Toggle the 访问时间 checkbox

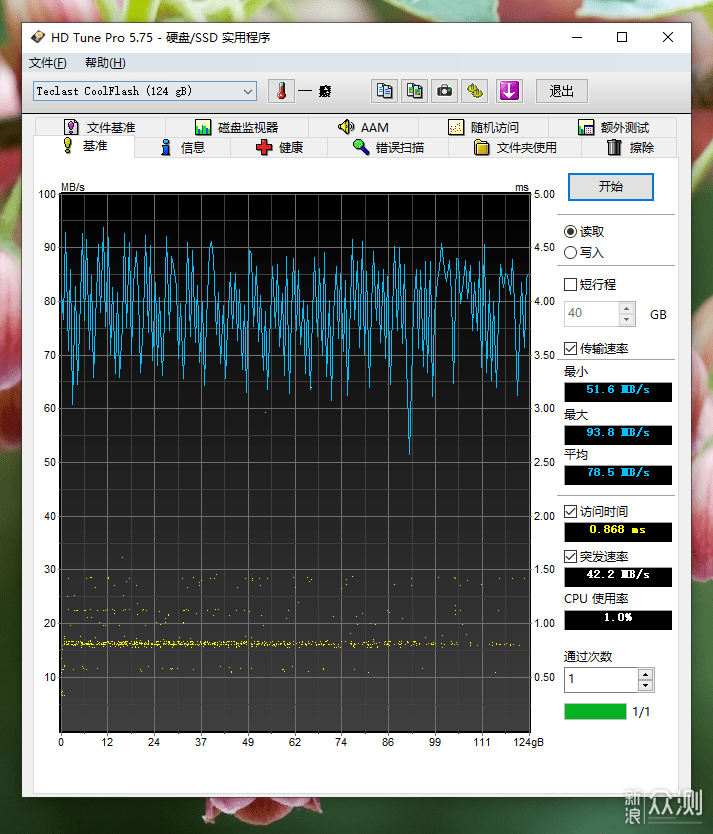coord(571,512)
